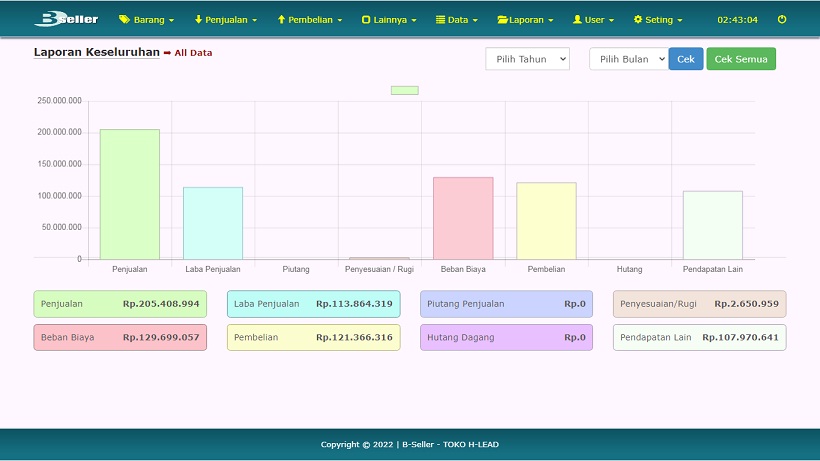The image size is (820, 461).
Task: Click the folder icon beside Laporan
Action: tap(503, 19)
